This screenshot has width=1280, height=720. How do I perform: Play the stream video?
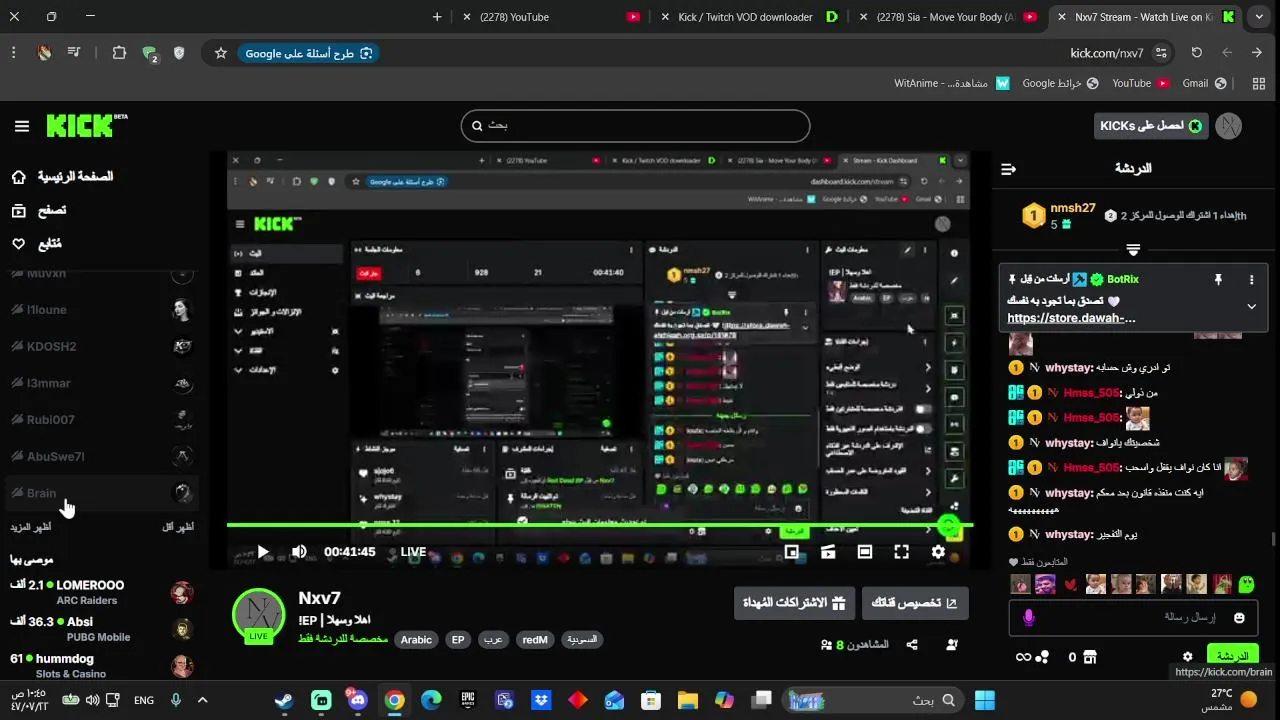(263, 552)
